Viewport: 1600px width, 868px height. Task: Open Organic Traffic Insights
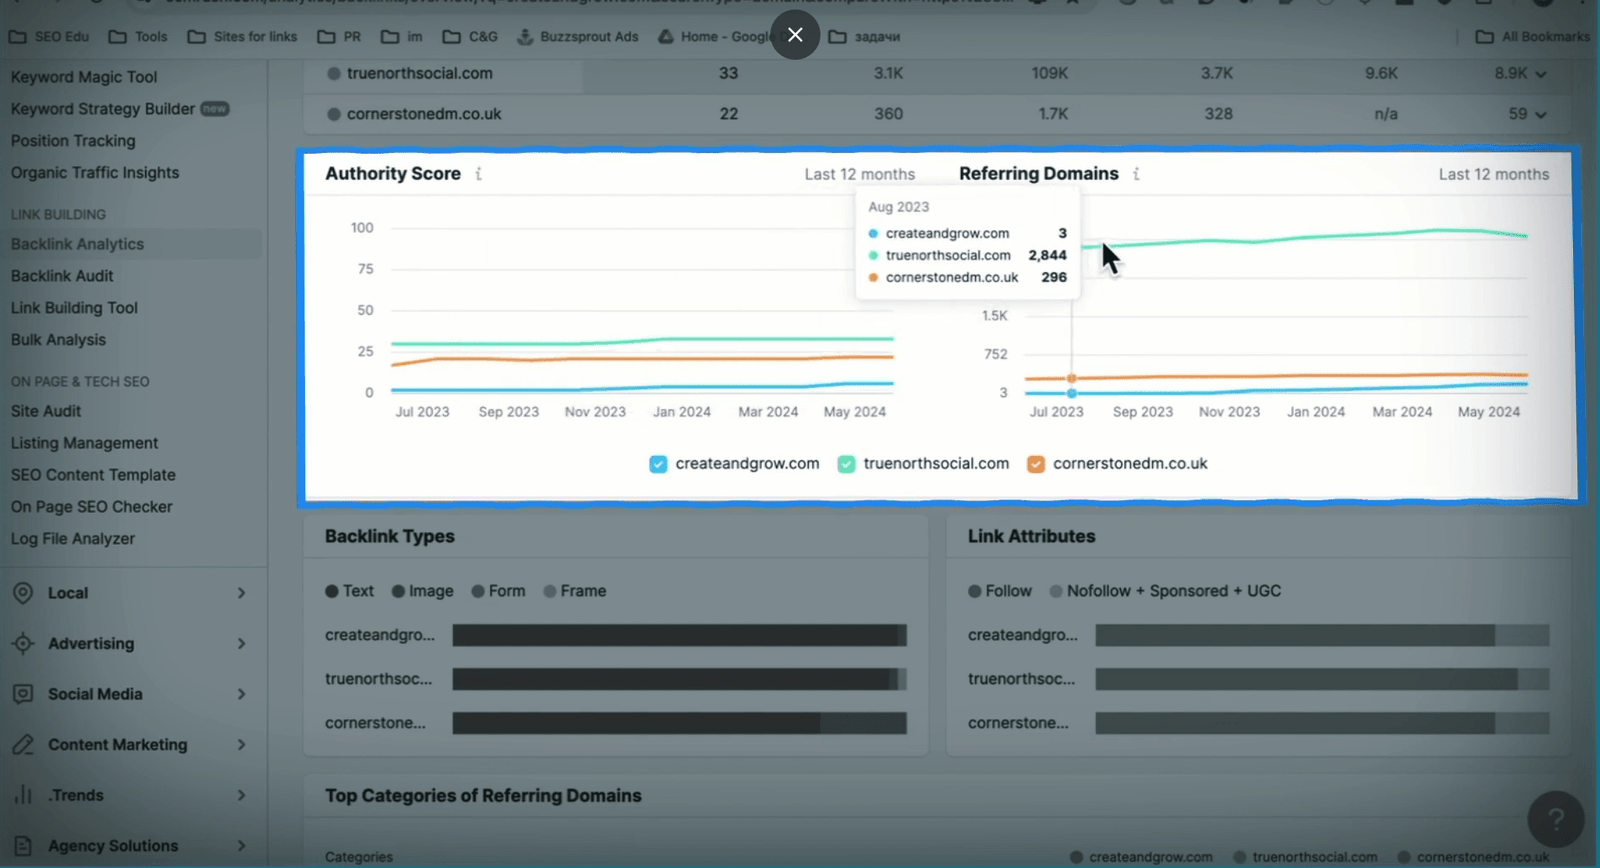tap(95, 173)
